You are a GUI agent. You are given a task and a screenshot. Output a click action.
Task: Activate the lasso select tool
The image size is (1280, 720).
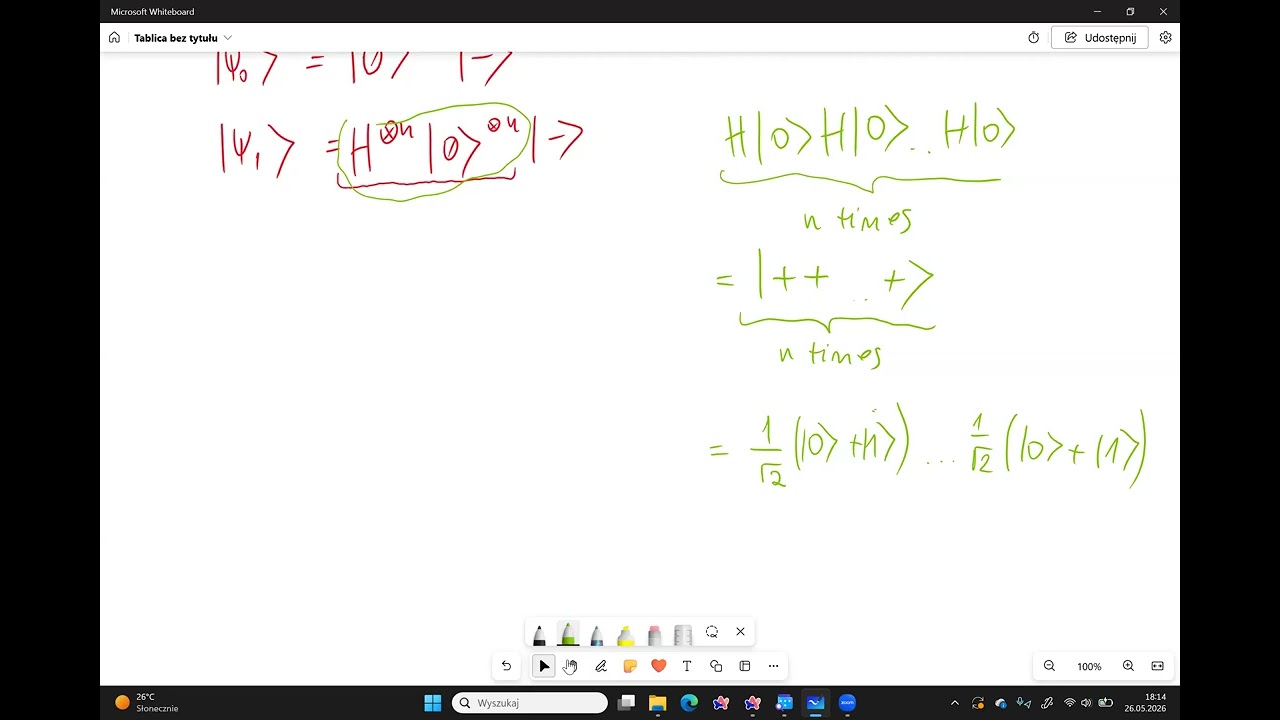click(712, 632)
